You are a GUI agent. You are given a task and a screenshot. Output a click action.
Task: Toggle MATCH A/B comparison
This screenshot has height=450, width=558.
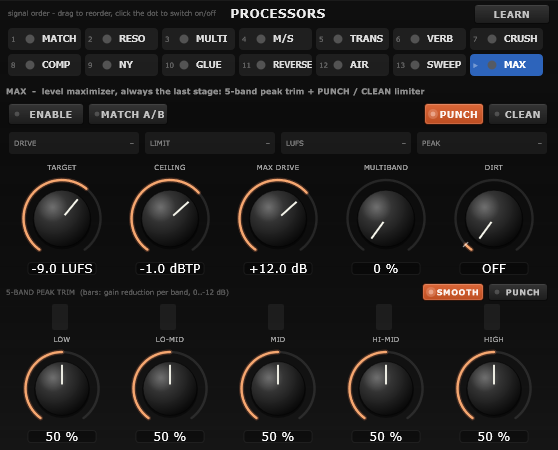coord(128,114)
